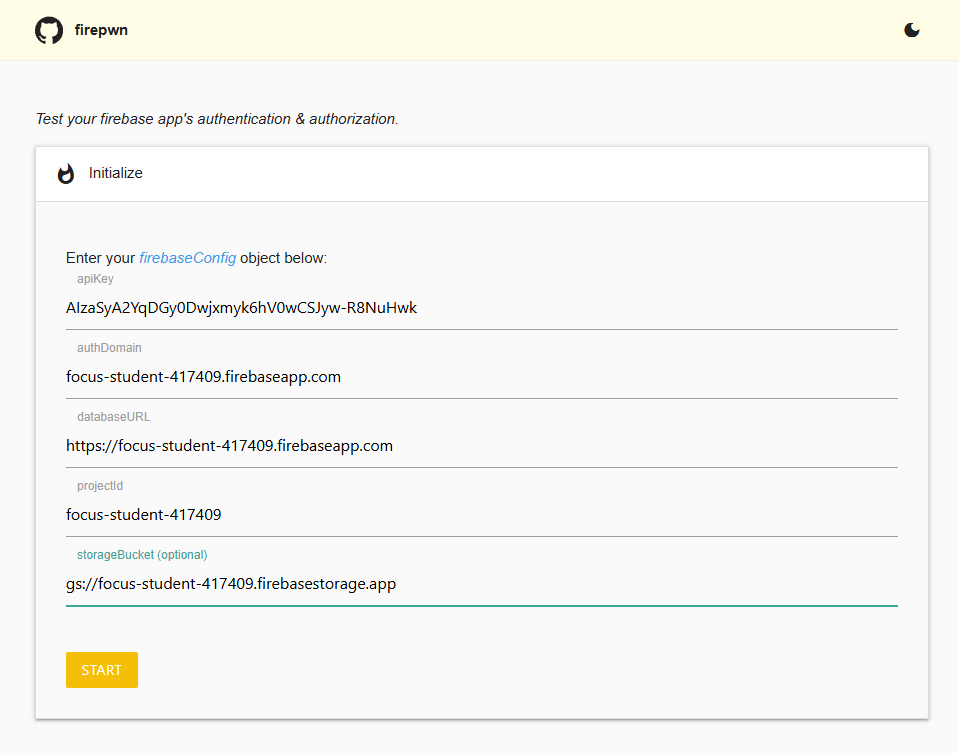
Task: Click the firepwn title text
Action: 101,30
